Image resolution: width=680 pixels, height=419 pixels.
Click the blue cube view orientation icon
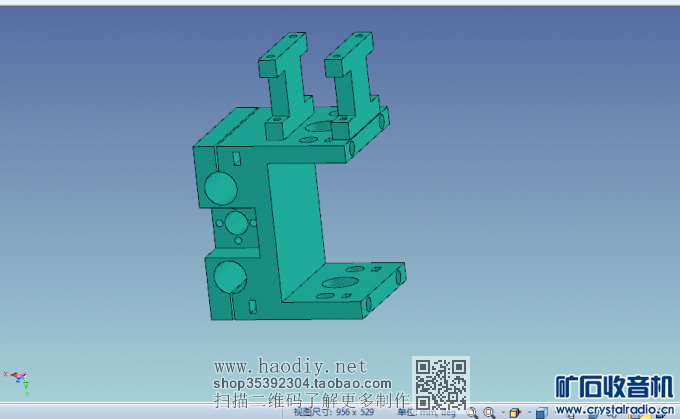(541, 412)
